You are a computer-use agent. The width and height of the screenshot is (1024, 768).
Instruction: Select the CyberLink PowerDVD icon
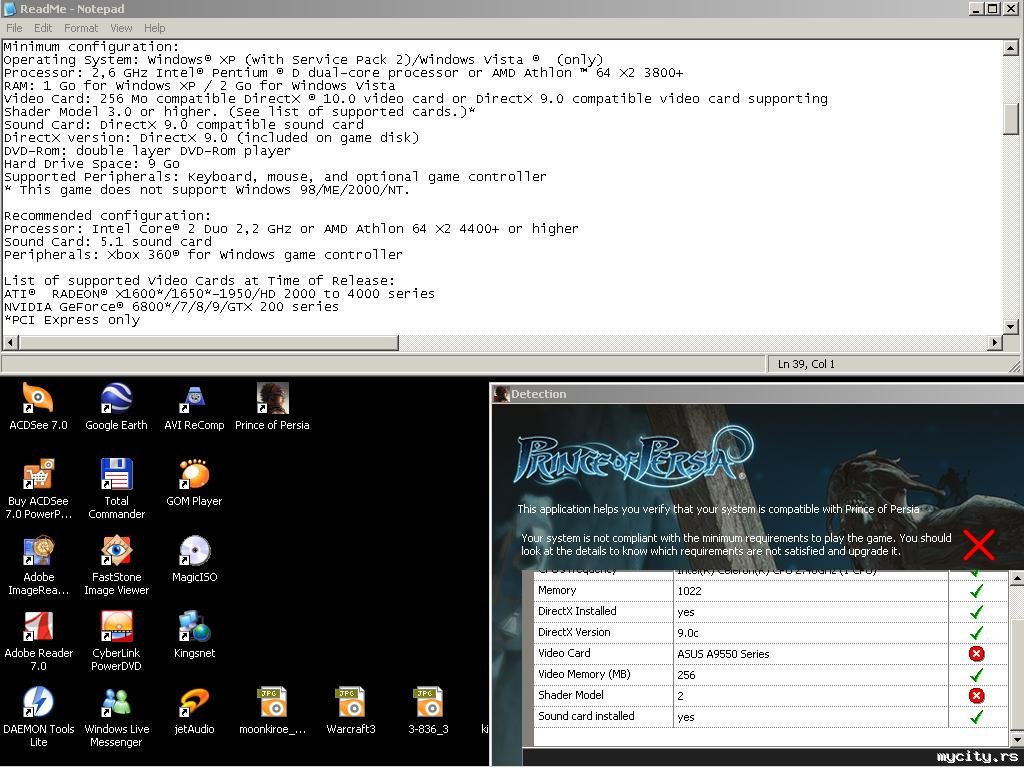pos(116,626)
